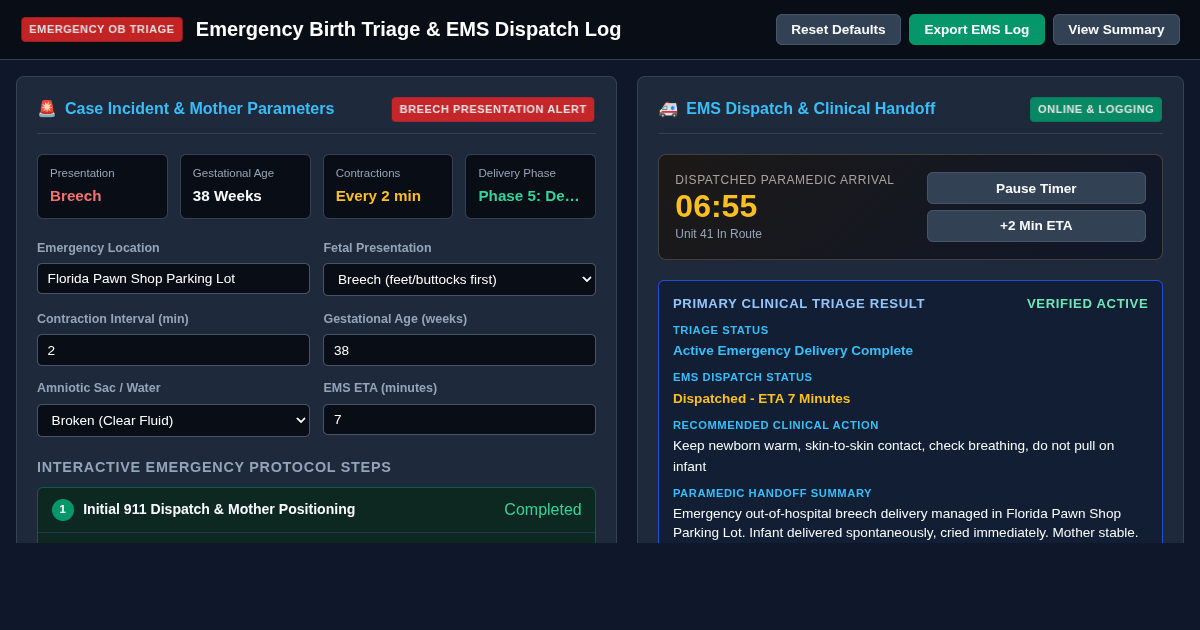Click Active Emergency Delivery Complete status
Image resolution: width=1200 pixels, height=630 pixels.
(x=793, y=351)
